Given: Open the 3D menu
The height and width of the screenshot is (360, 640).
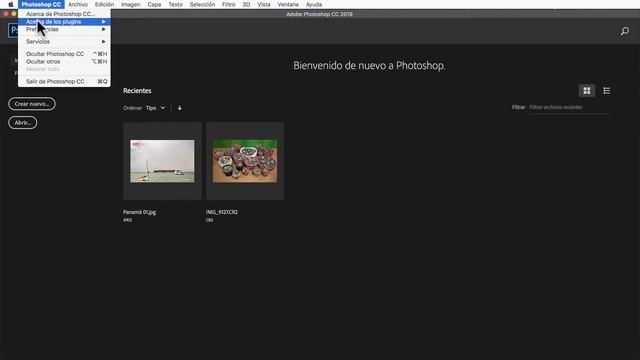Looking at the screenshot, I should coord(246,4).
